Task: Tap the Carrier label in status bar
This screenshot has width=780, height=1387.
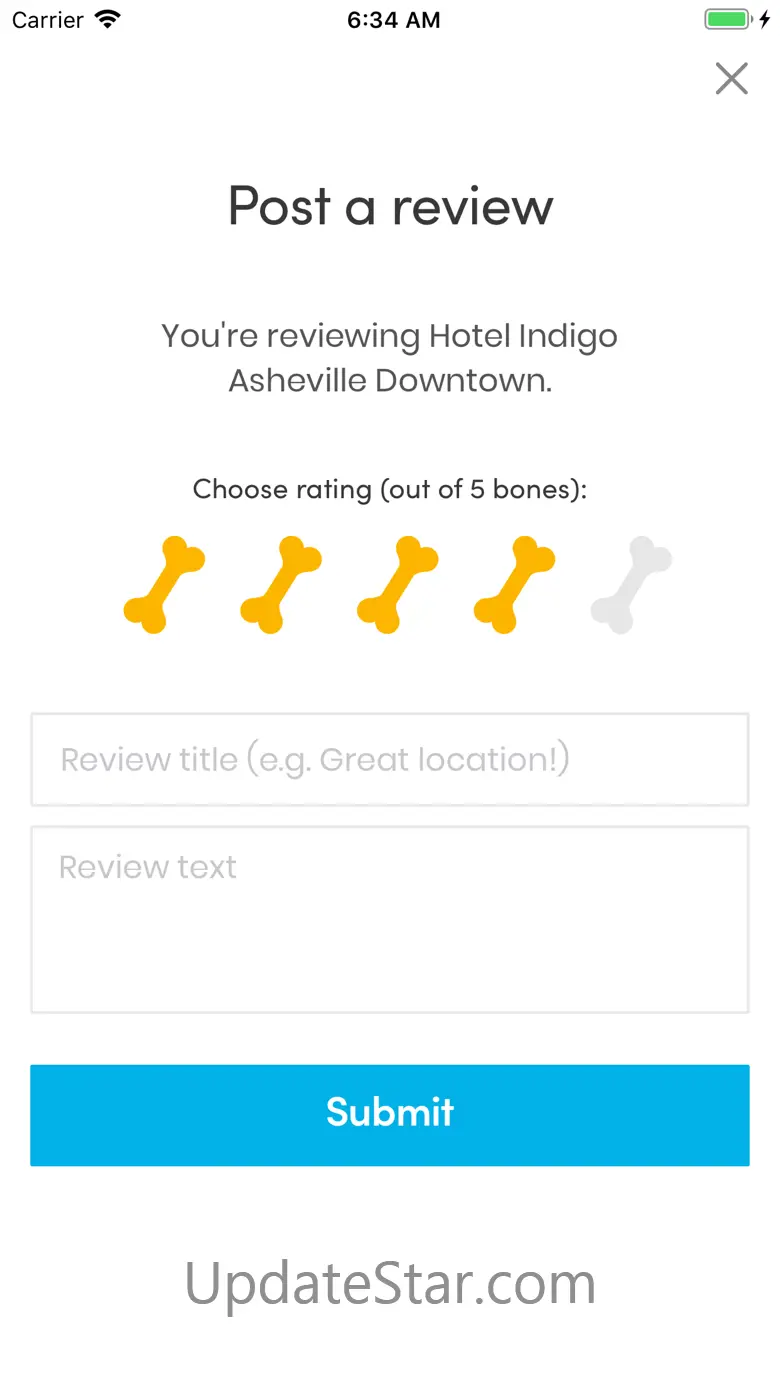Action: pos(47,20)
